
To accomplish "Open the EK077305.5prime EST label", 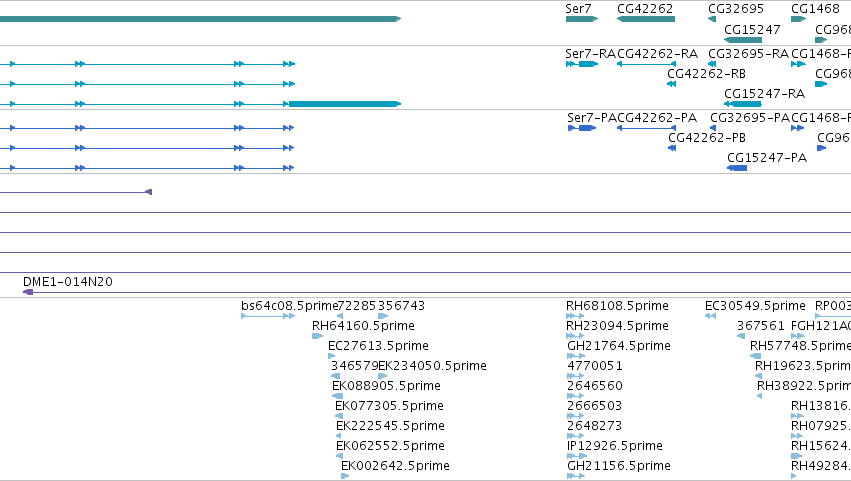I will (389, 406).
